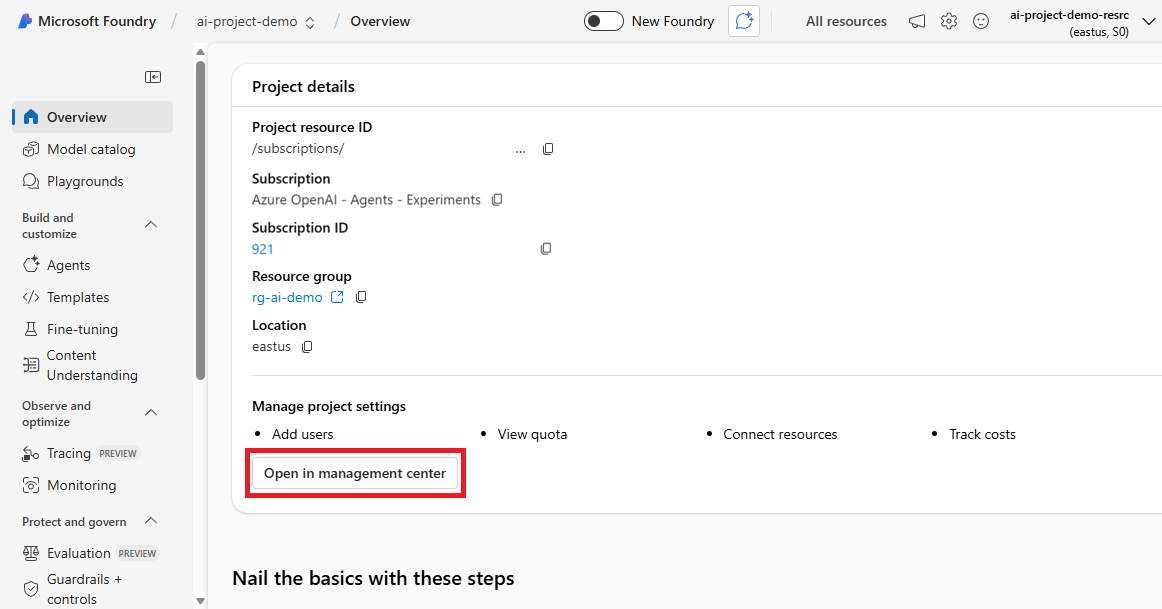
Task: Expand the ai-project-demo-resrc resource dropdown
Action: click(1149, 22)
